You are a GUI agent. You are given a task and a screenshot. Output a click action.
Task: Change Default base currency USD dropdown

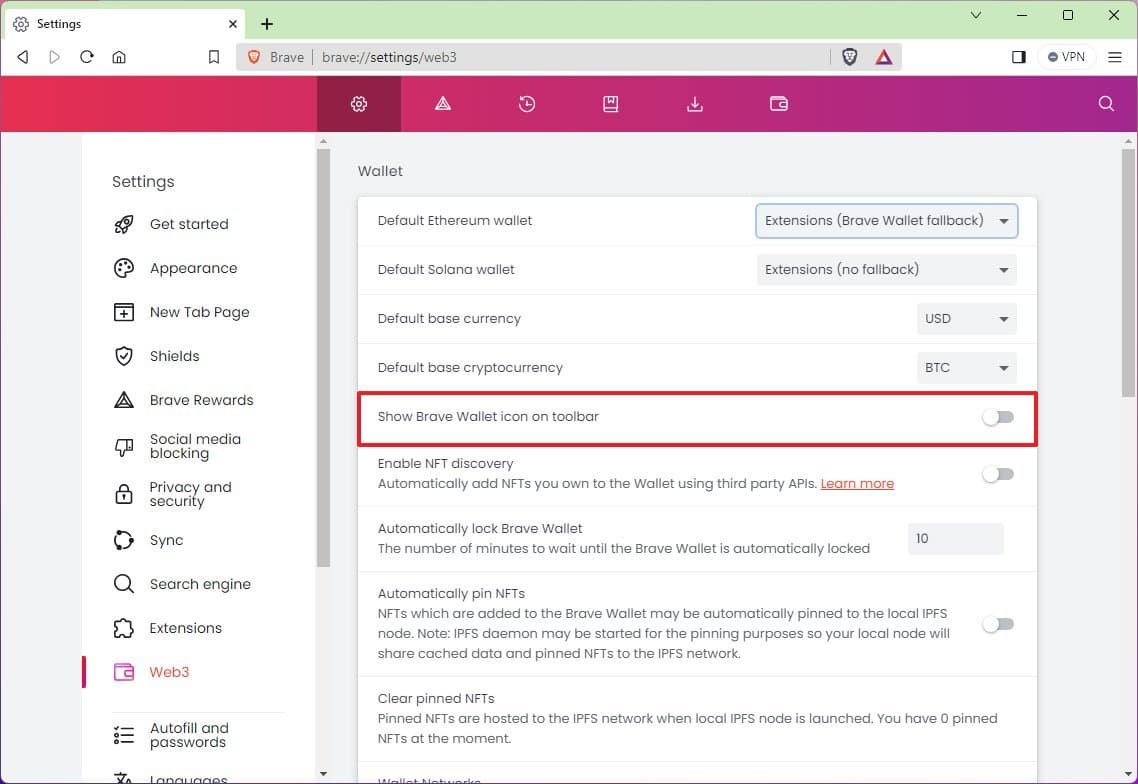point(965,319)
